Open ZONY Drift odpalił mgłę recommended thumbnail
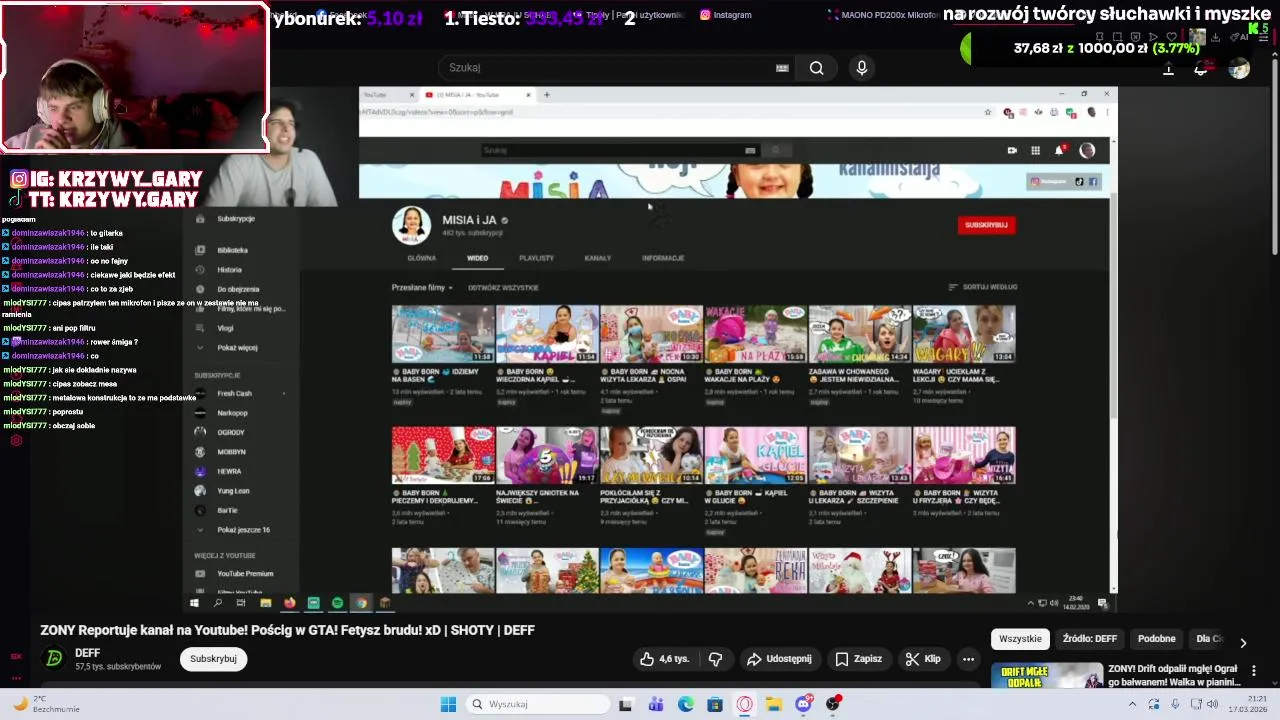 click(1047, 675)
